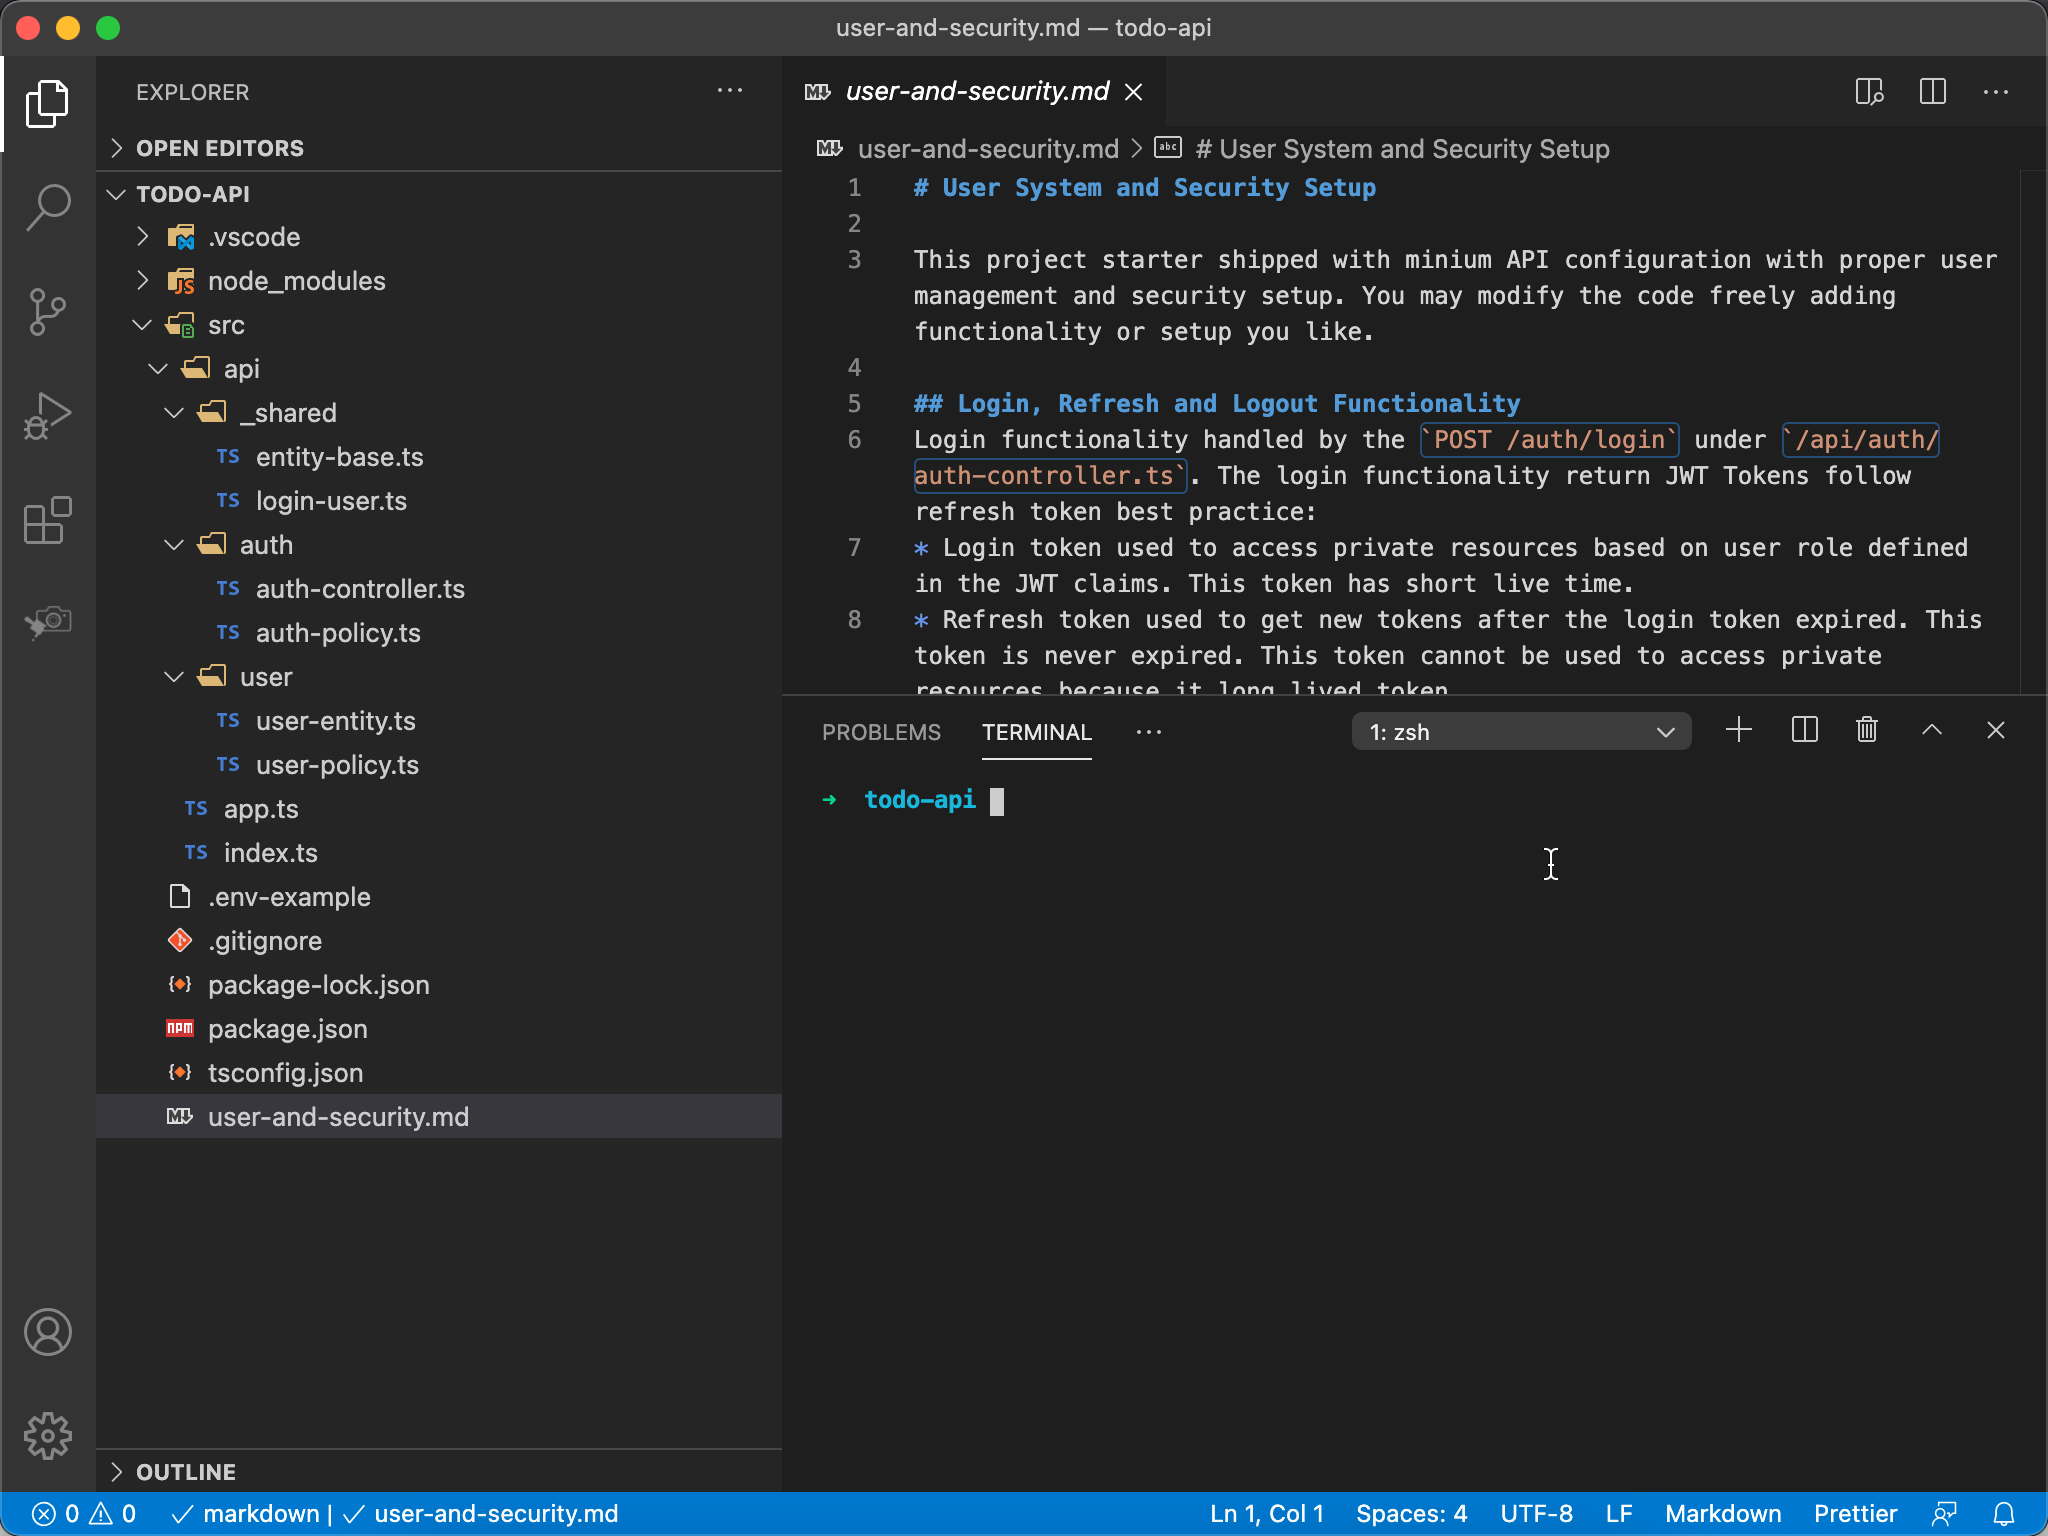Screen dimensions: 2048x1536
Task: Click the feedback icon in status bar
Action: 1944,1514
